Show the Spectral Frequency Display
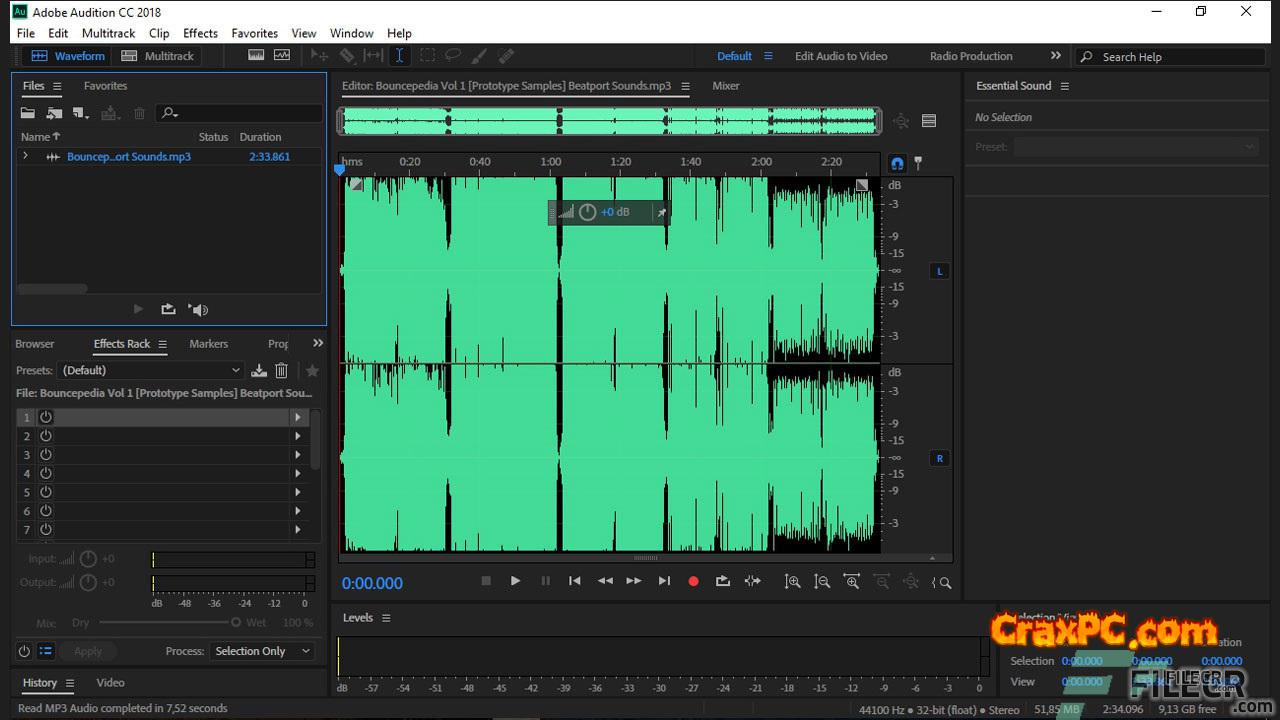Screen dimensions: 1280x720 (256, 56)
